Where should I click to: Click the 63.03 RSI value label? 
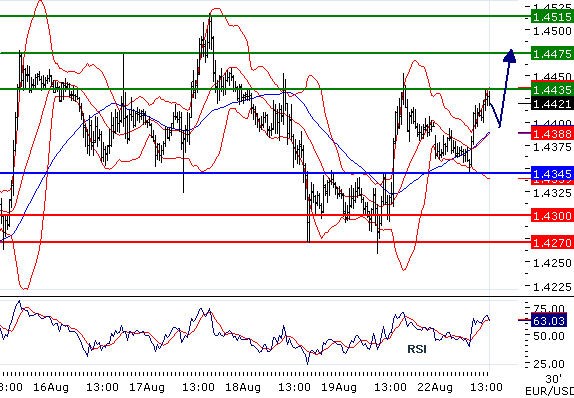pos(548,321)
